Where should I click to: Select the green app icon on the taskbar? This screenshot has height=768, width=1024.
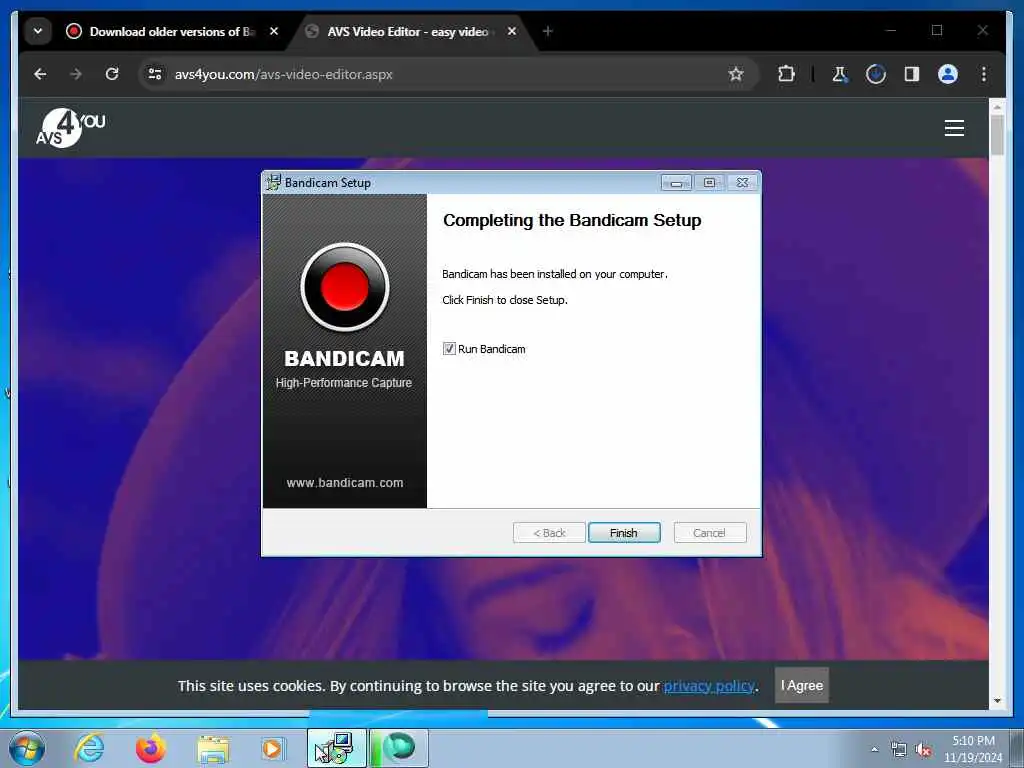398,748
